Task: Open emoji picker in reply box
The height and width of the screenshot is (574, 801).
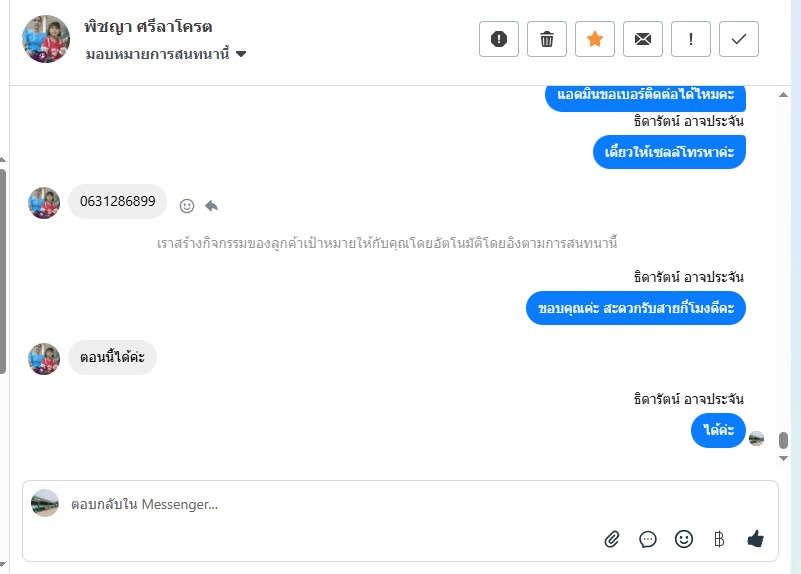Action: click(684, 539)
